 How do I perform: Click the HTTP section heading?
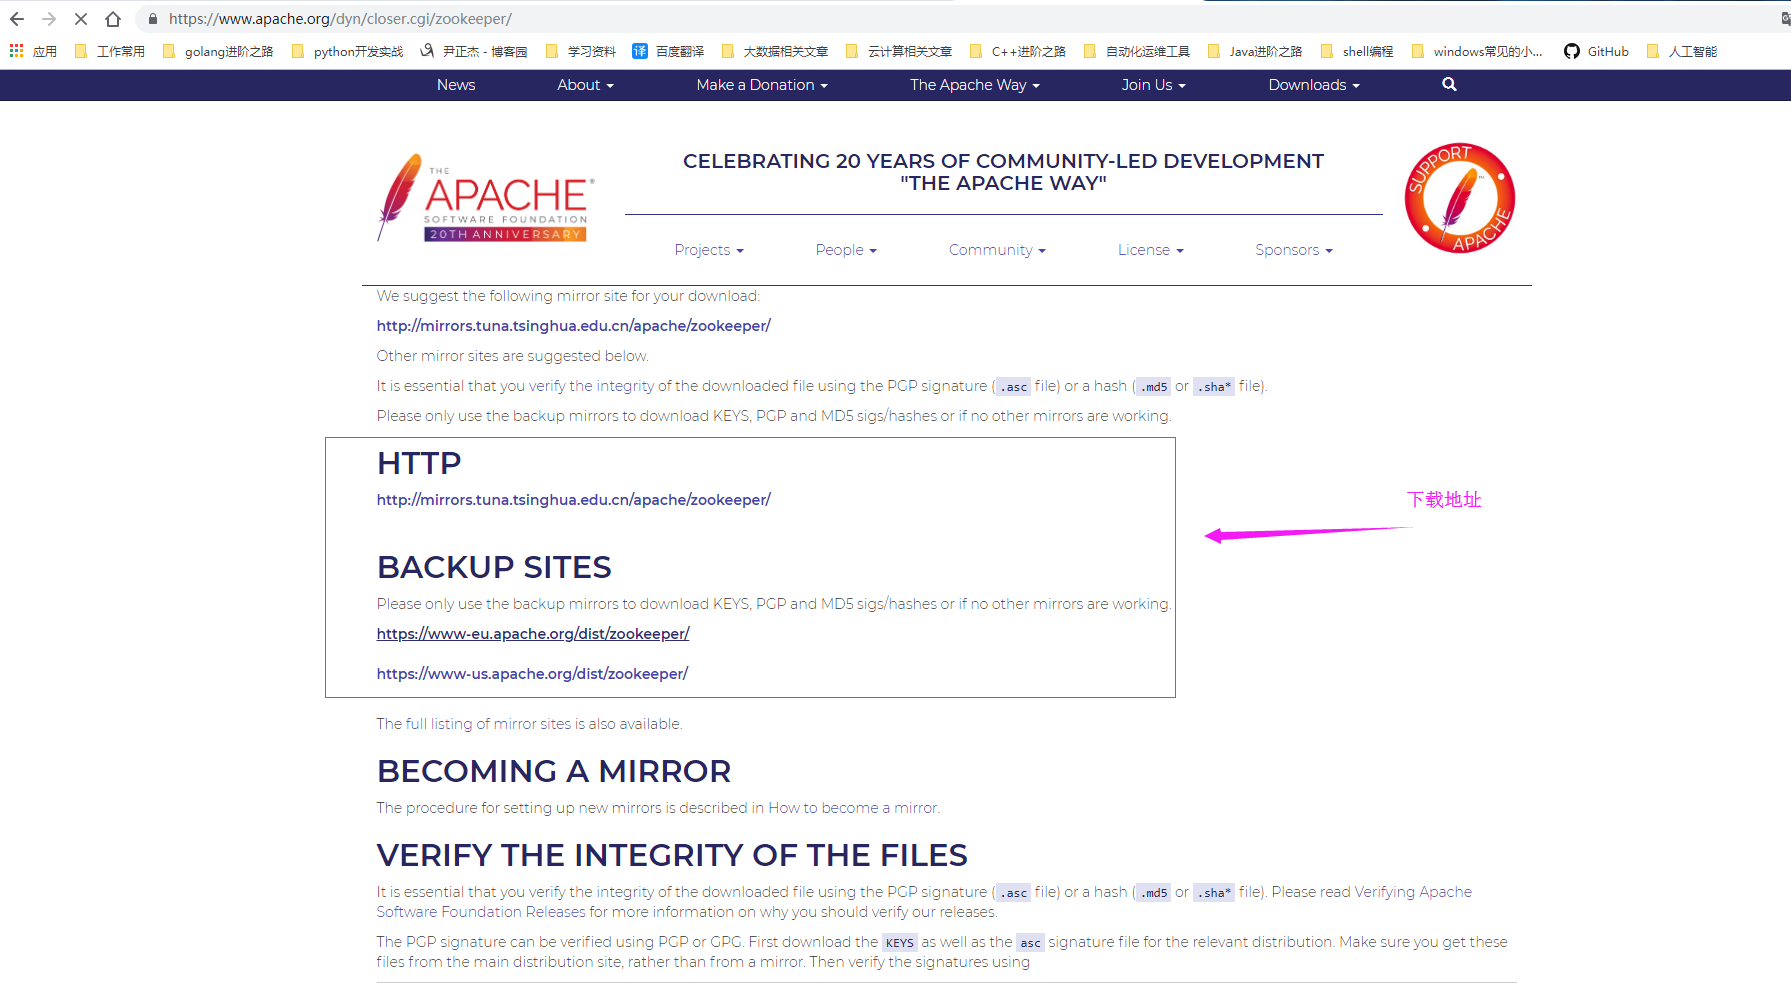(x=419, y=463)
